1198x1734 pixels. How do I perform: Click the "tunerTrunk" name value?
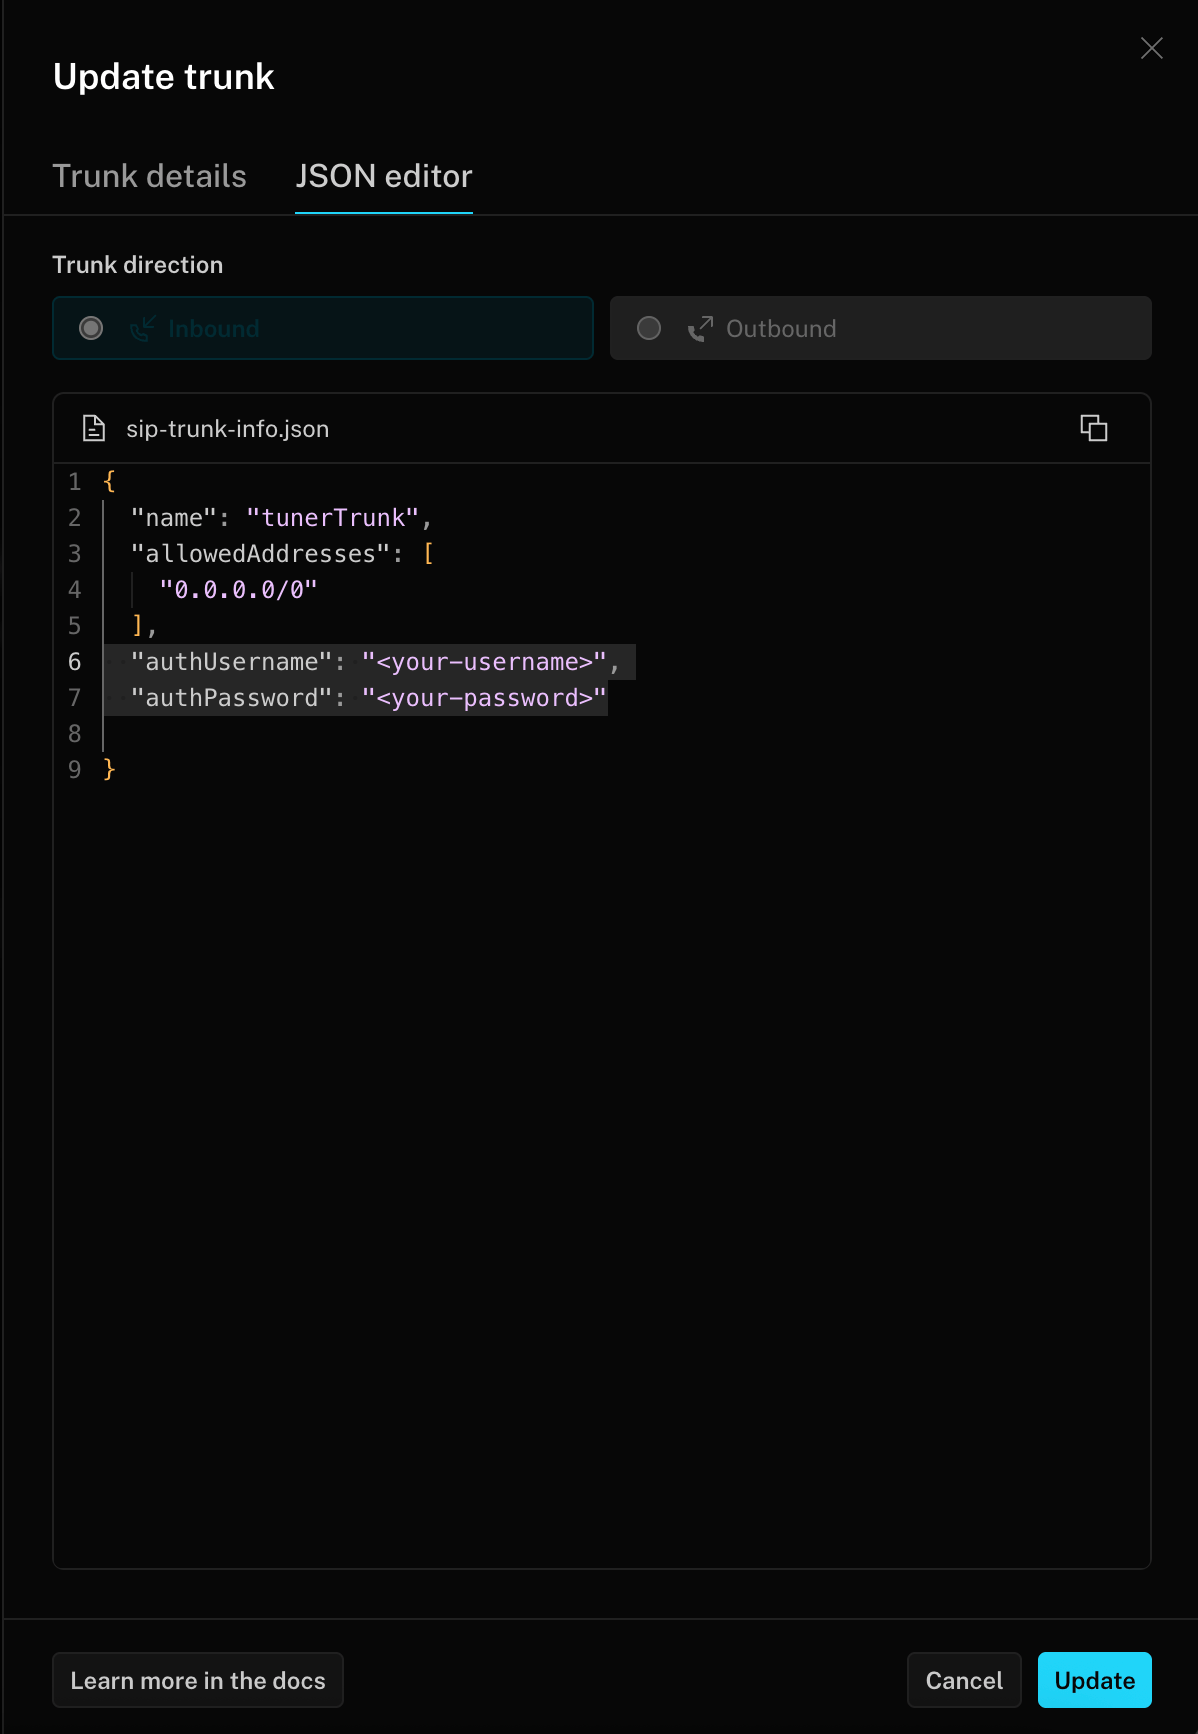pos(333,518)
